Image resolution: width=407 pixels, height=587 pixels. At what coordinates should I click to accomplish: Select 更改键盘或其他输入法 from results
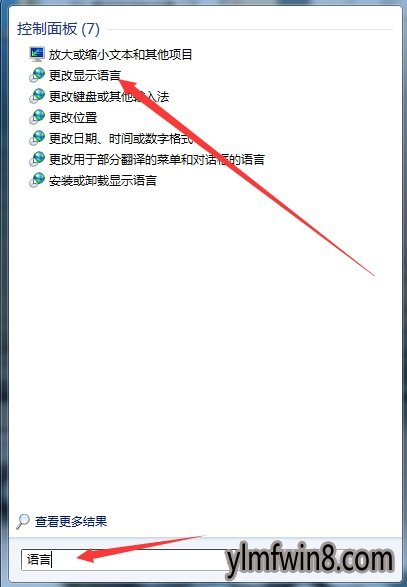(x=109, y=96)
